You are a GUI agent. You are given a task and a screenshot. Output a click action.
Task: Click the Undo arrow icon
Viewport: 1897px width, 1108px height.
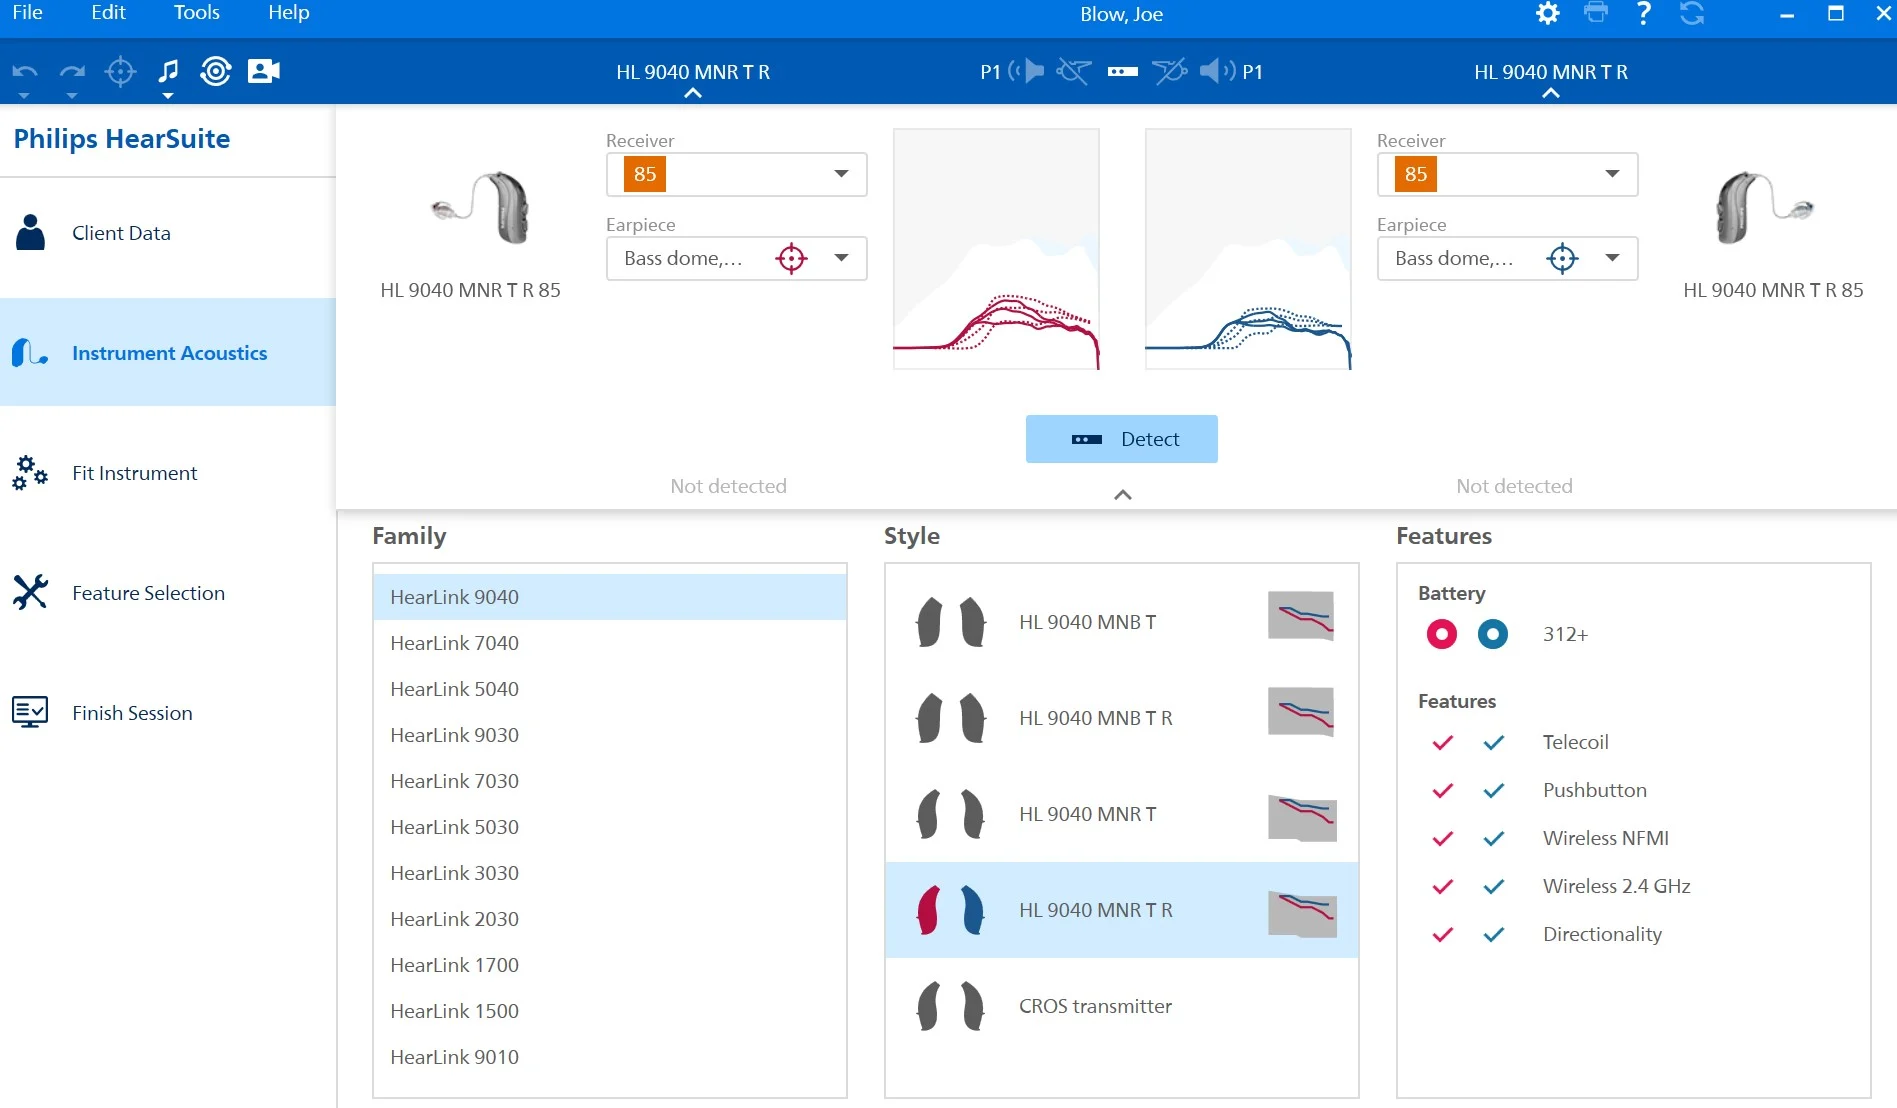pyautogui.click(x=25, y=72)
